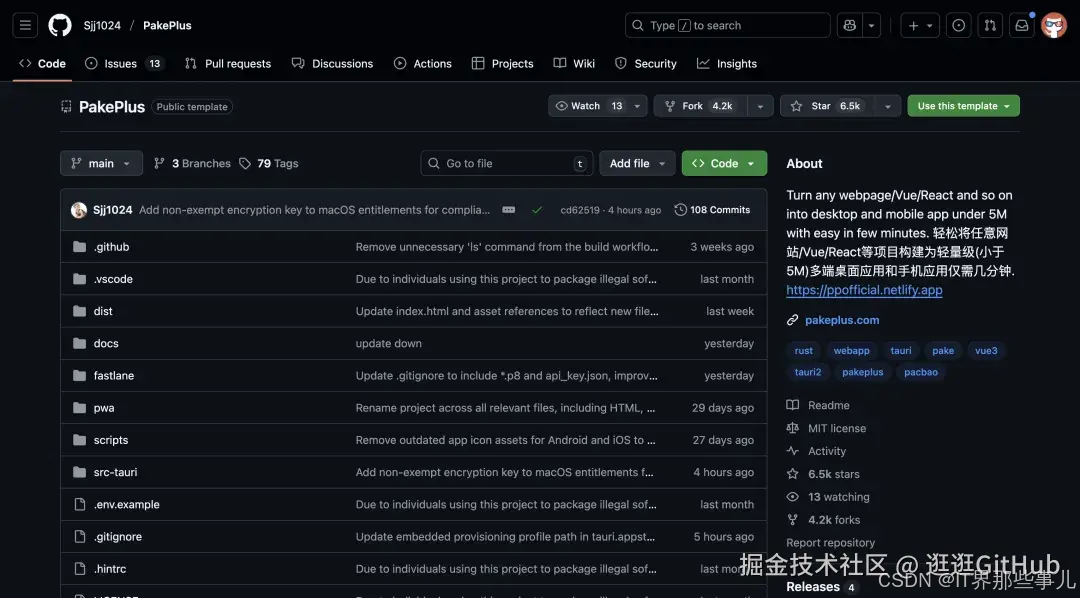Open the plus create-new menu
This screenshot has width=1080, height=598.
pyautogui.click(x=920, y=25)
